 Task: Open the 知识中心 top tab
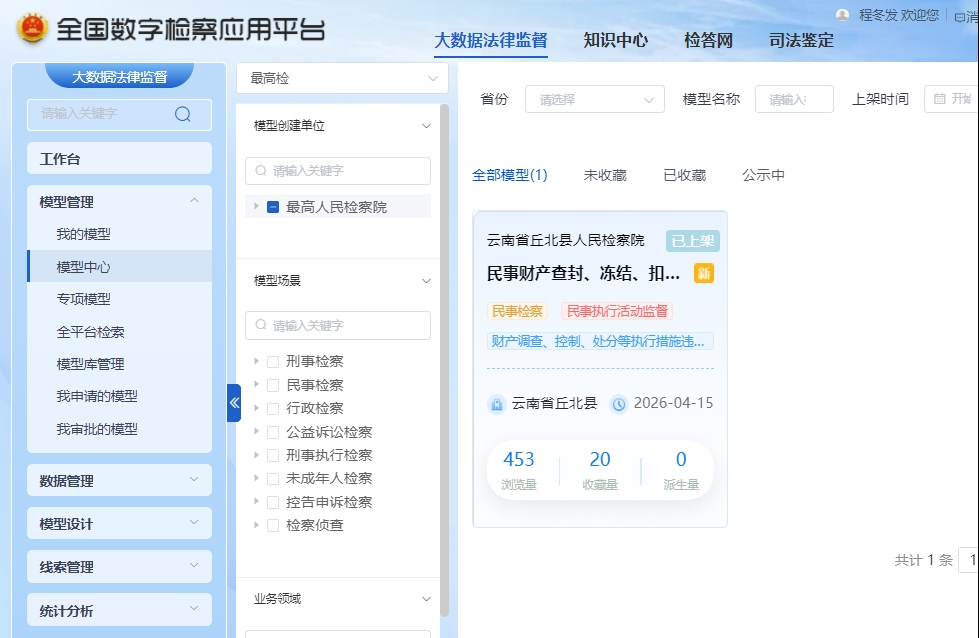pyautogui.click(x=616, y=41)
